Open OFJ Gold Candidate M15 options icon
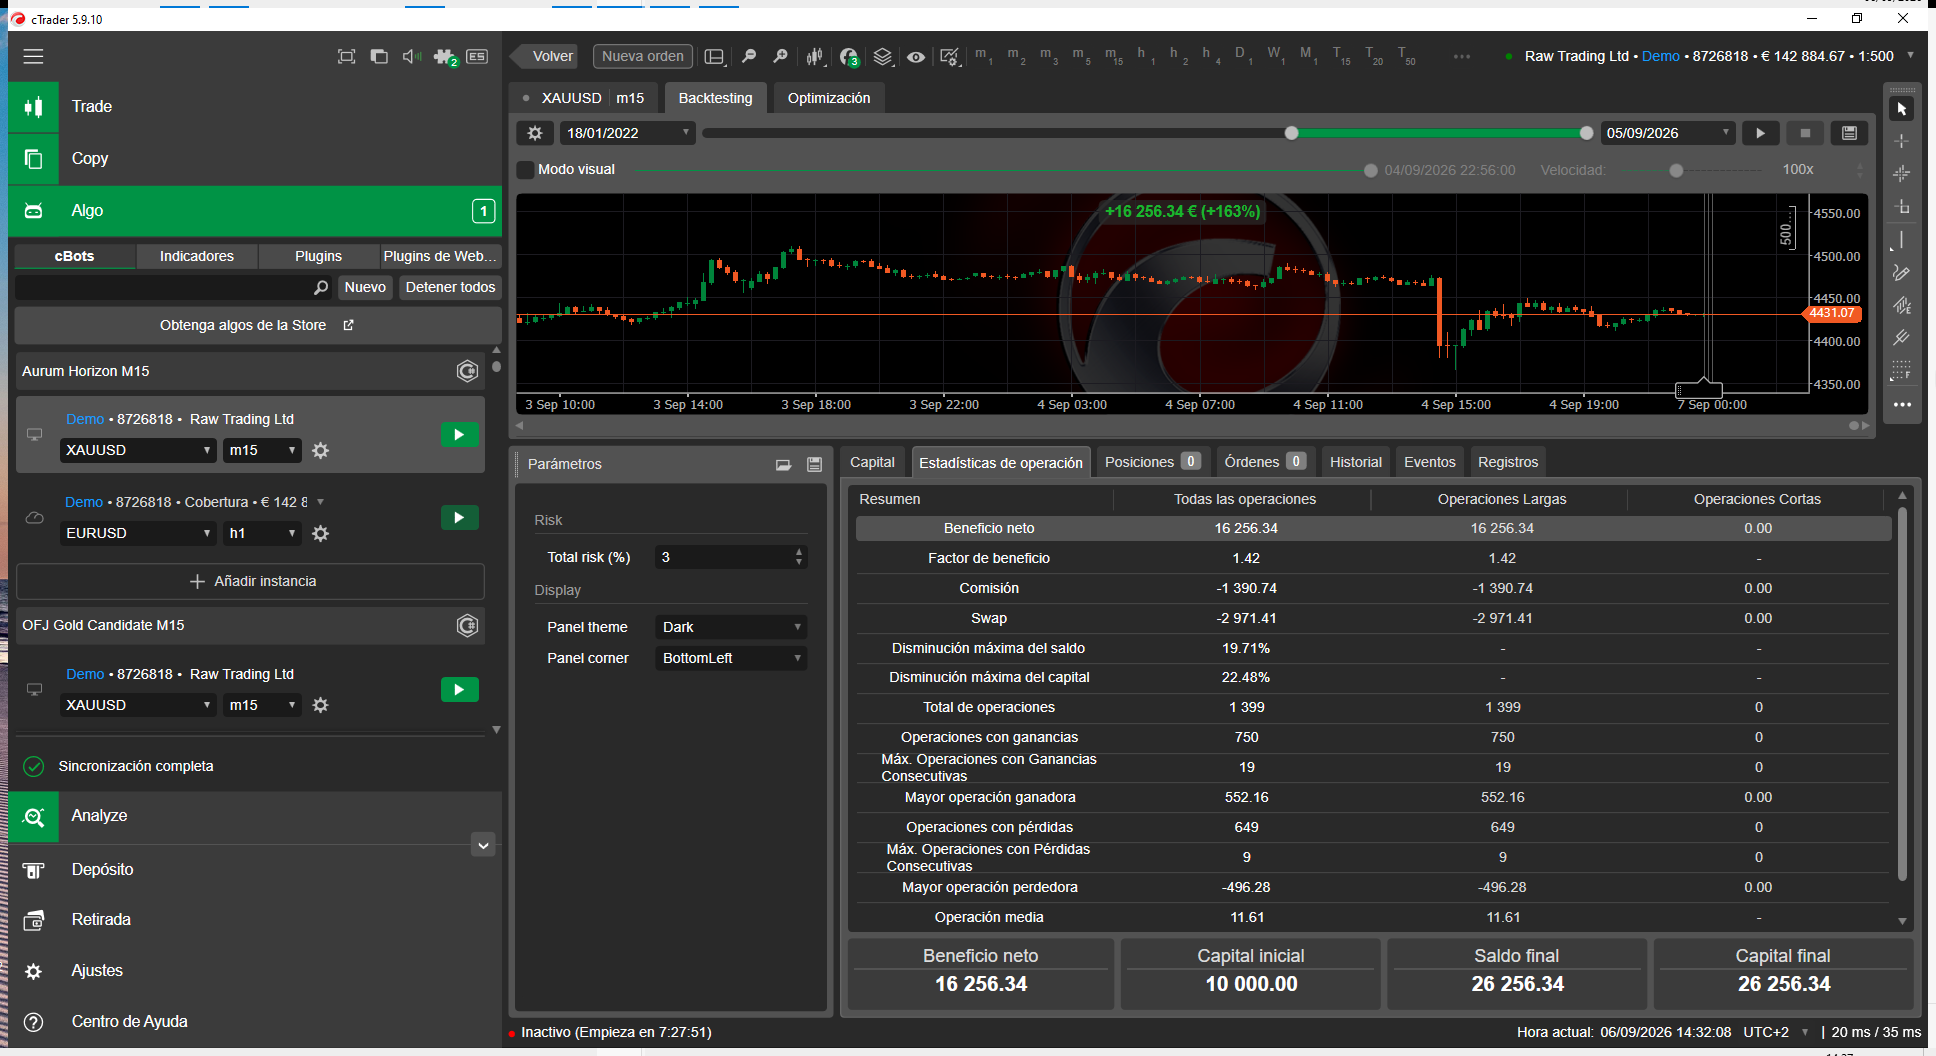Viewport: 1936px width, 1056px height. (467, 626)
